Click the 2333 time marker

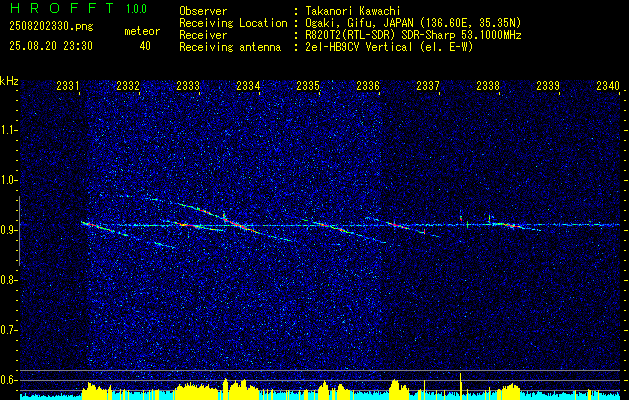click(188, 86)
